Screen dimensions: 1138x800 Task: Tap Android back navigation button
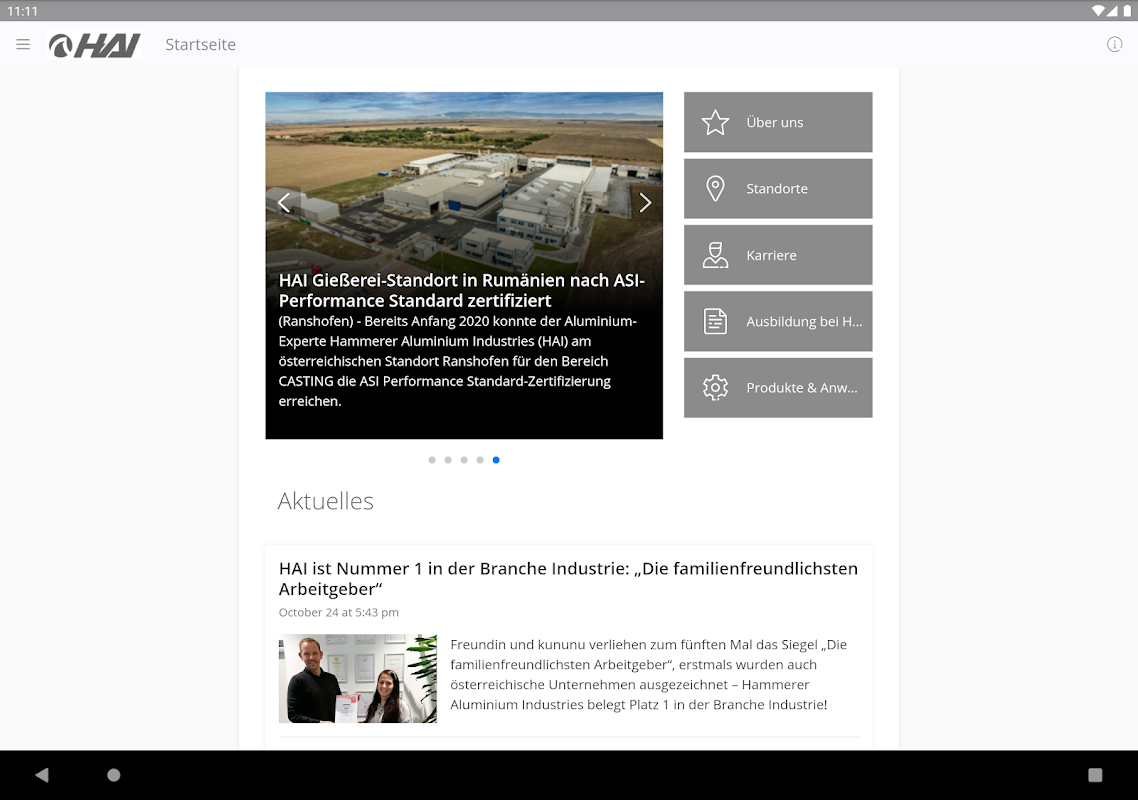pos(42,775)
